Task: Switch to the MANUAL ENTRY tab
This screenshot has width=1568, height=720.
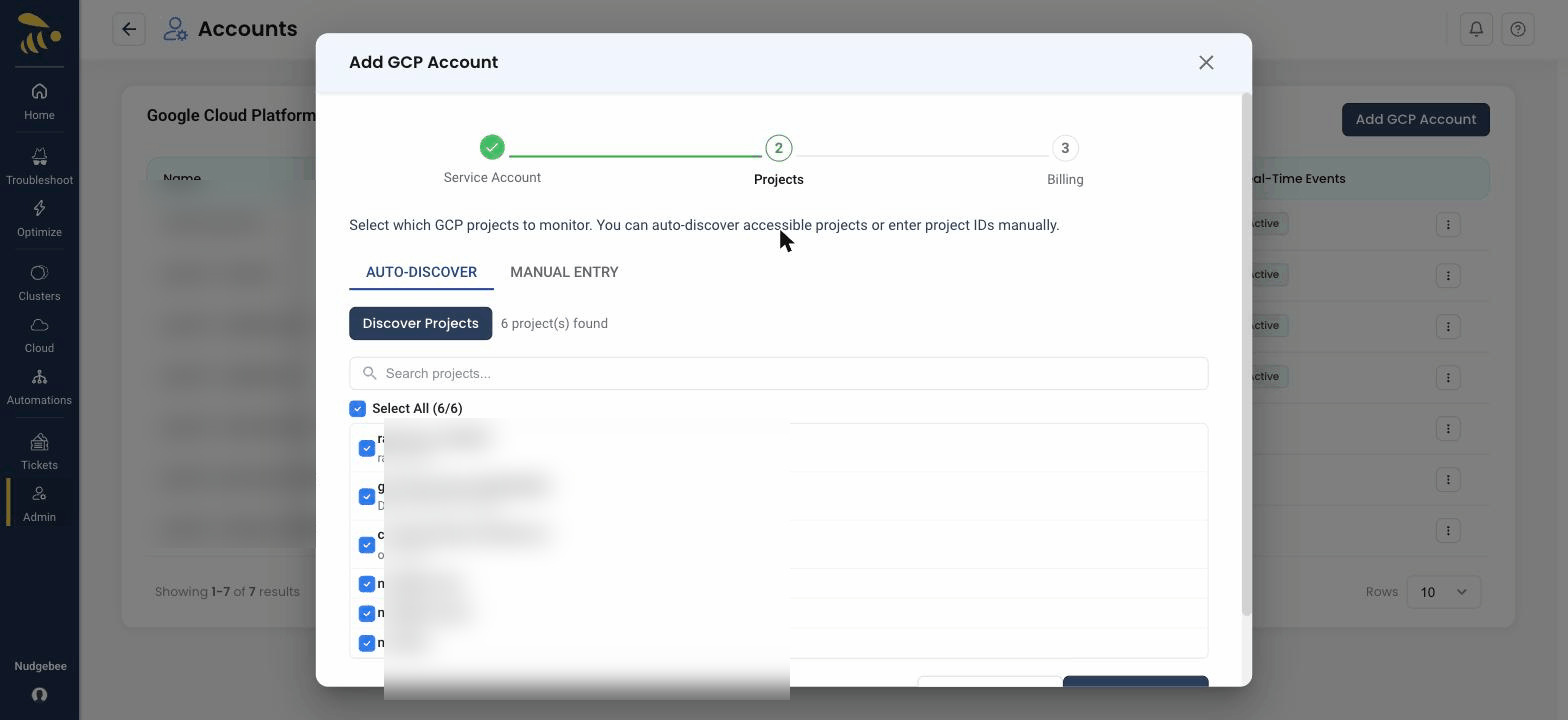Action: pyautogui.click(x=564, y=272)
